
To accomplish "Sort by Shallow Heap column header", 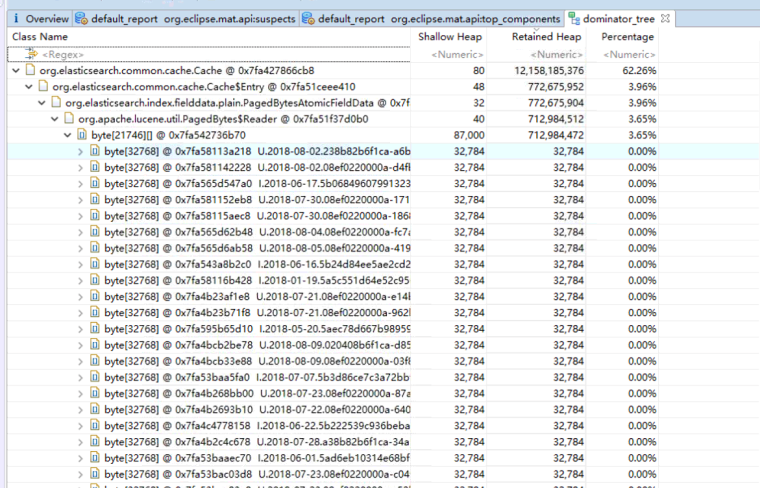I will [x=450, y=37].
